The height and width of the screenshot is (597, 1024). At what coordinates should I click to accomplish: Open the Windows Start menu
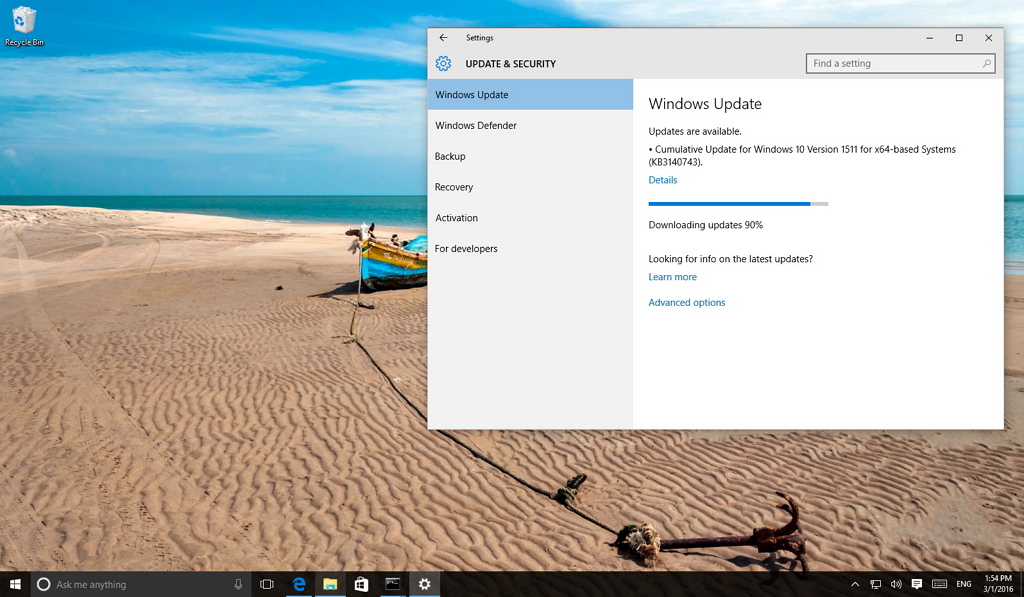(15, 584)
